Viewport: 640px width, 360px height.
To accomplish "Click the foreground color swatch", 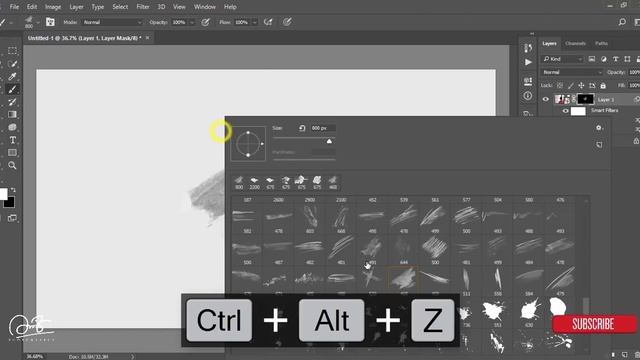I will point(3,194).
